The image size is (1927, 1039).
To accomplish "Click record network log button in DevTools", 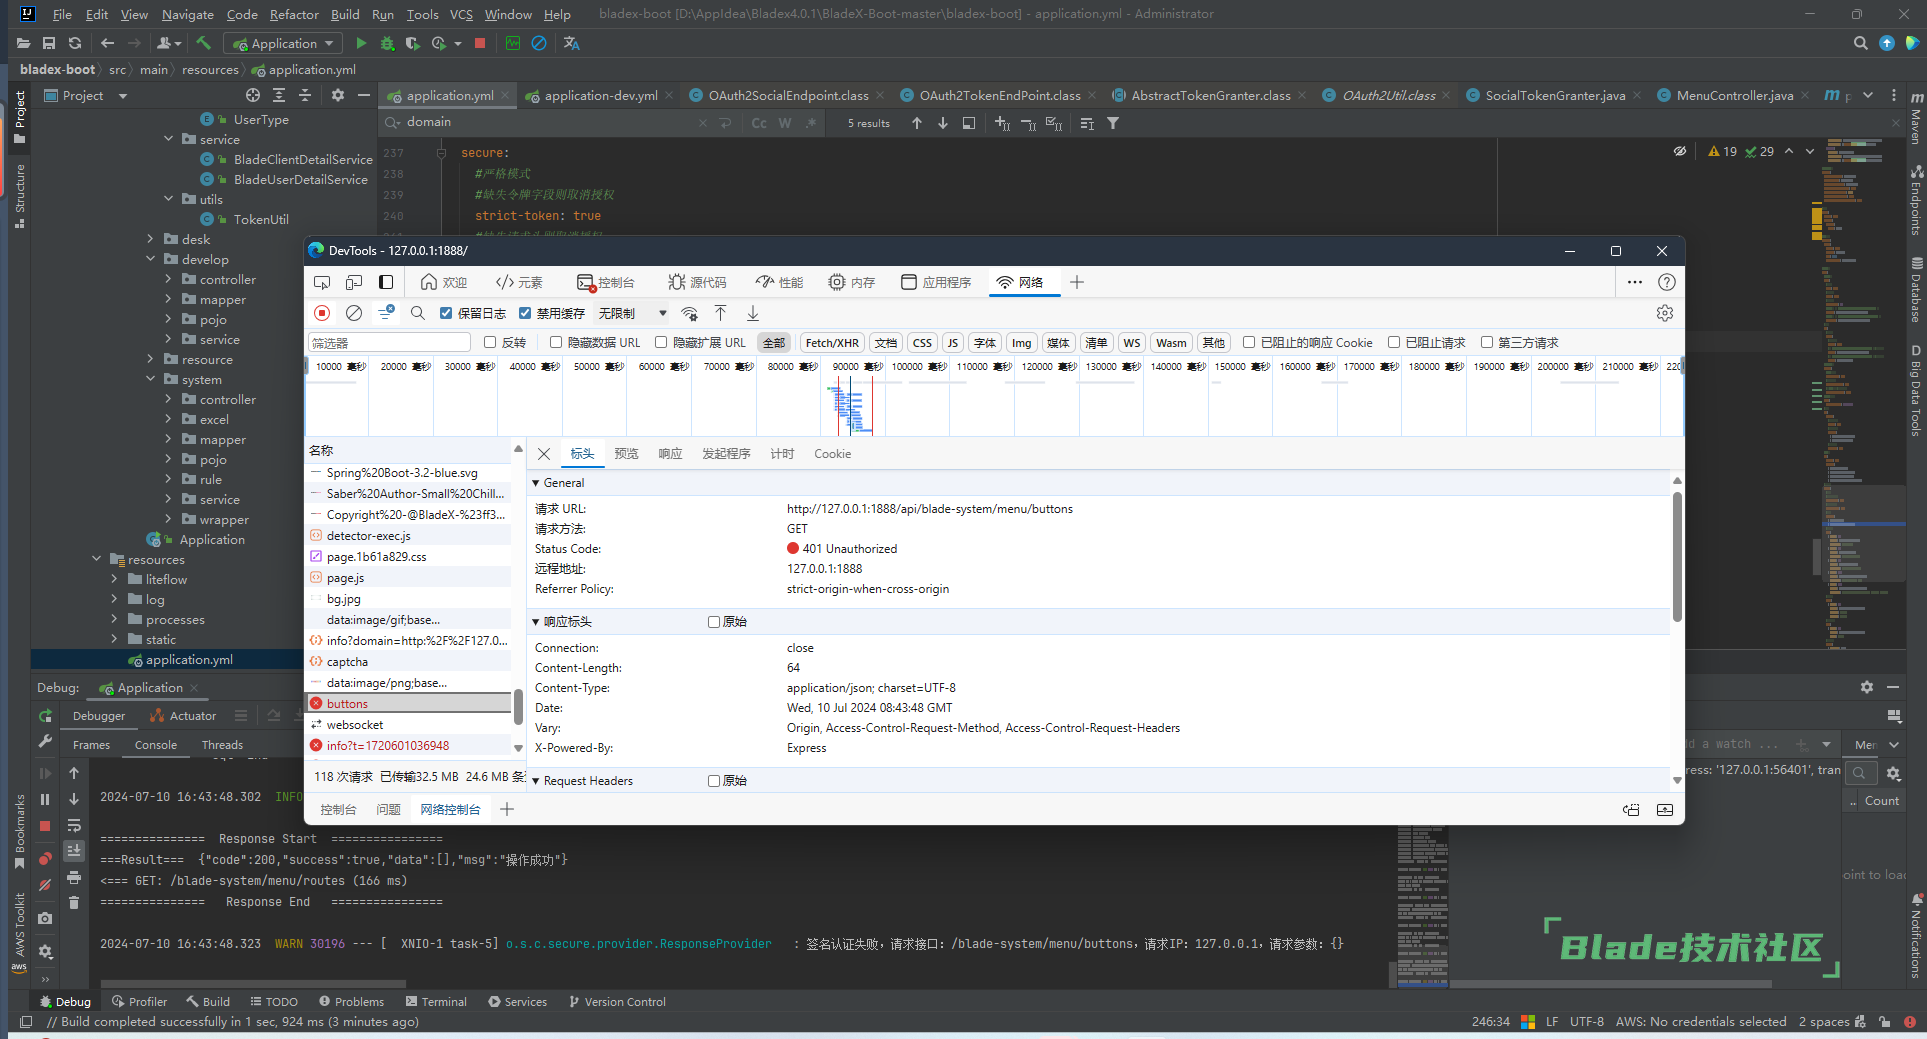I will [322, 313].
